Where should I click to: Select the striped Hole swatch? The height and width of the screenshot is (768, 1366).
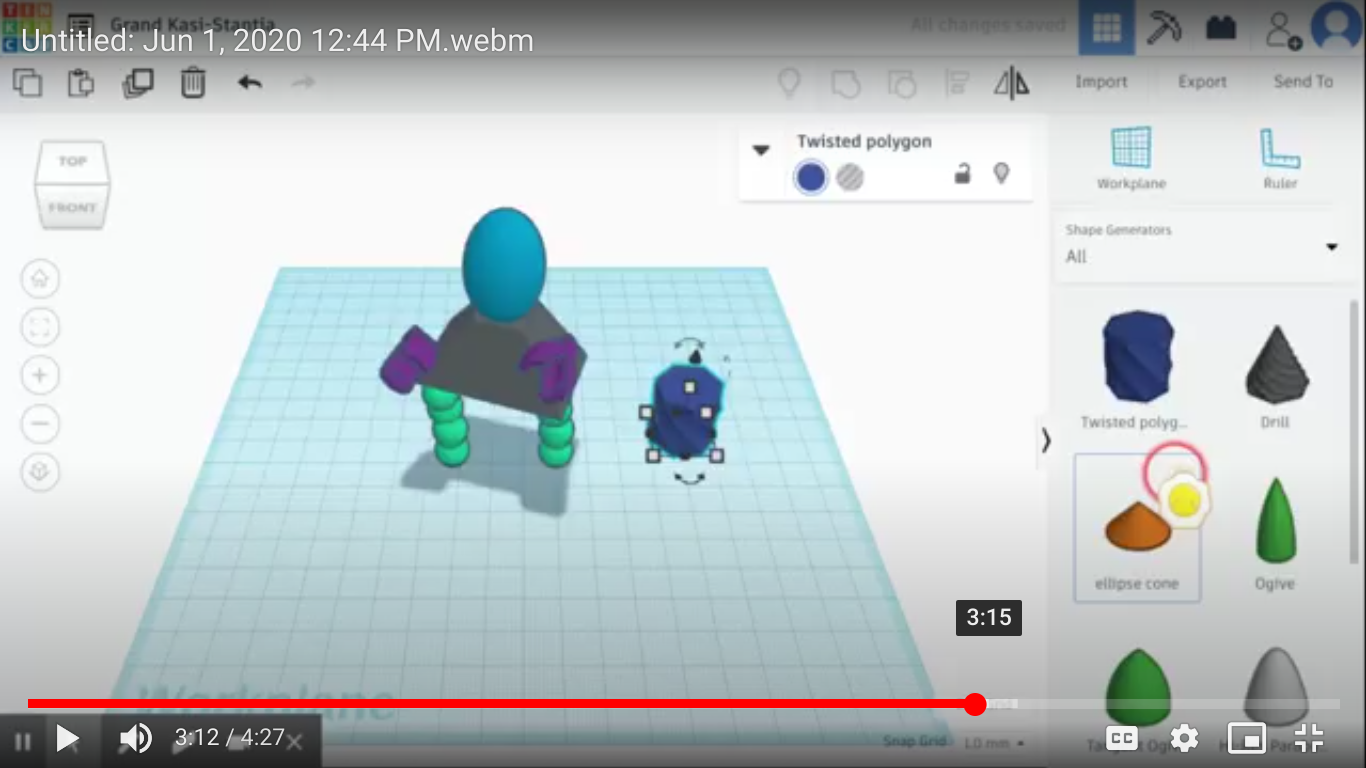[850, 178]
